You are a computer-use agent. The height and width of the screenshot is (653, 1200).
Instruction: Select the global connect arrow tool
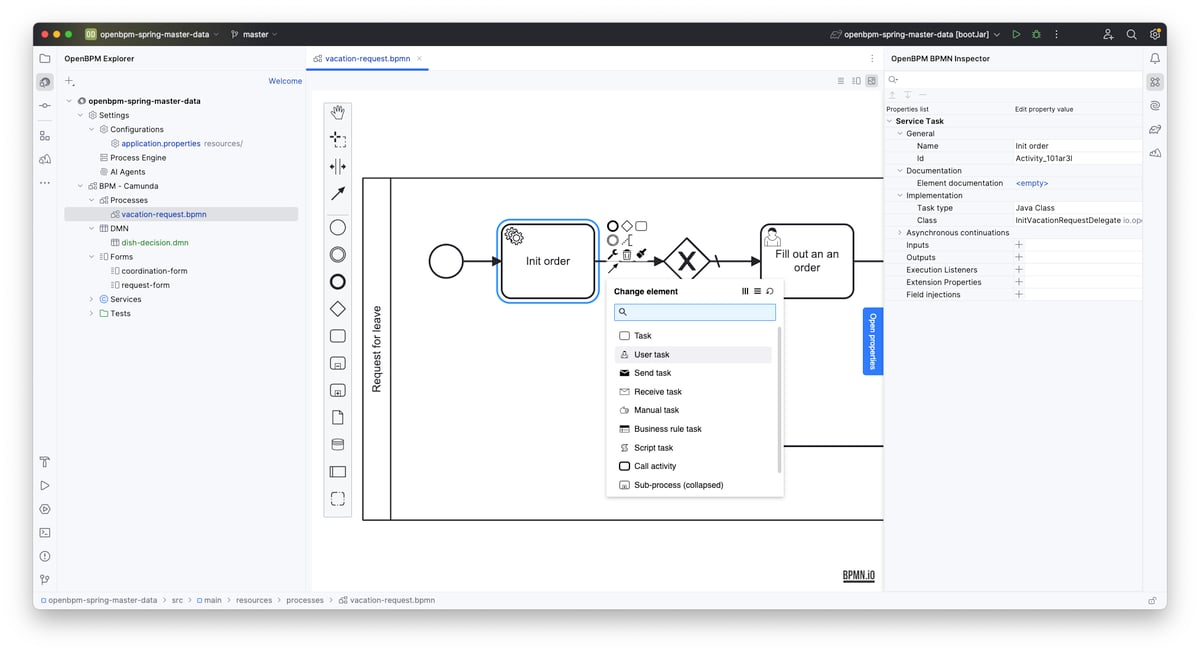[x=338, y=194]
